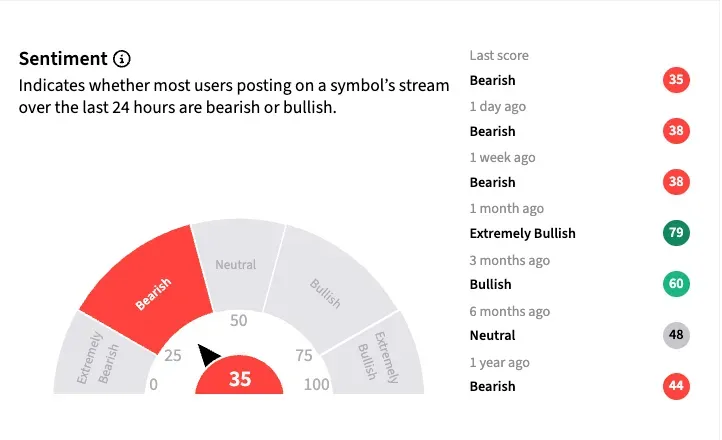Click the Sentiment info icon

pos(122,59)
